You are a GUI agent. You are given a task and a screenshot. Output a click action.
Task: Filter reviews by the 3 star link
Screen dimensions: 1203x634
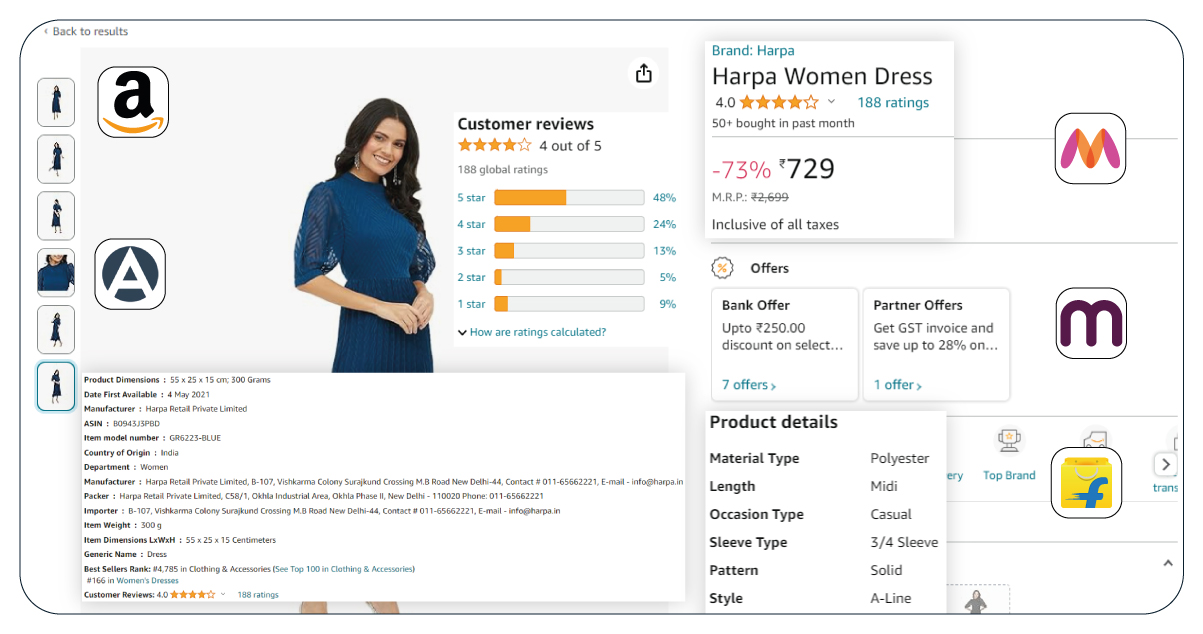pyautogui.click(x=471, y=251)
